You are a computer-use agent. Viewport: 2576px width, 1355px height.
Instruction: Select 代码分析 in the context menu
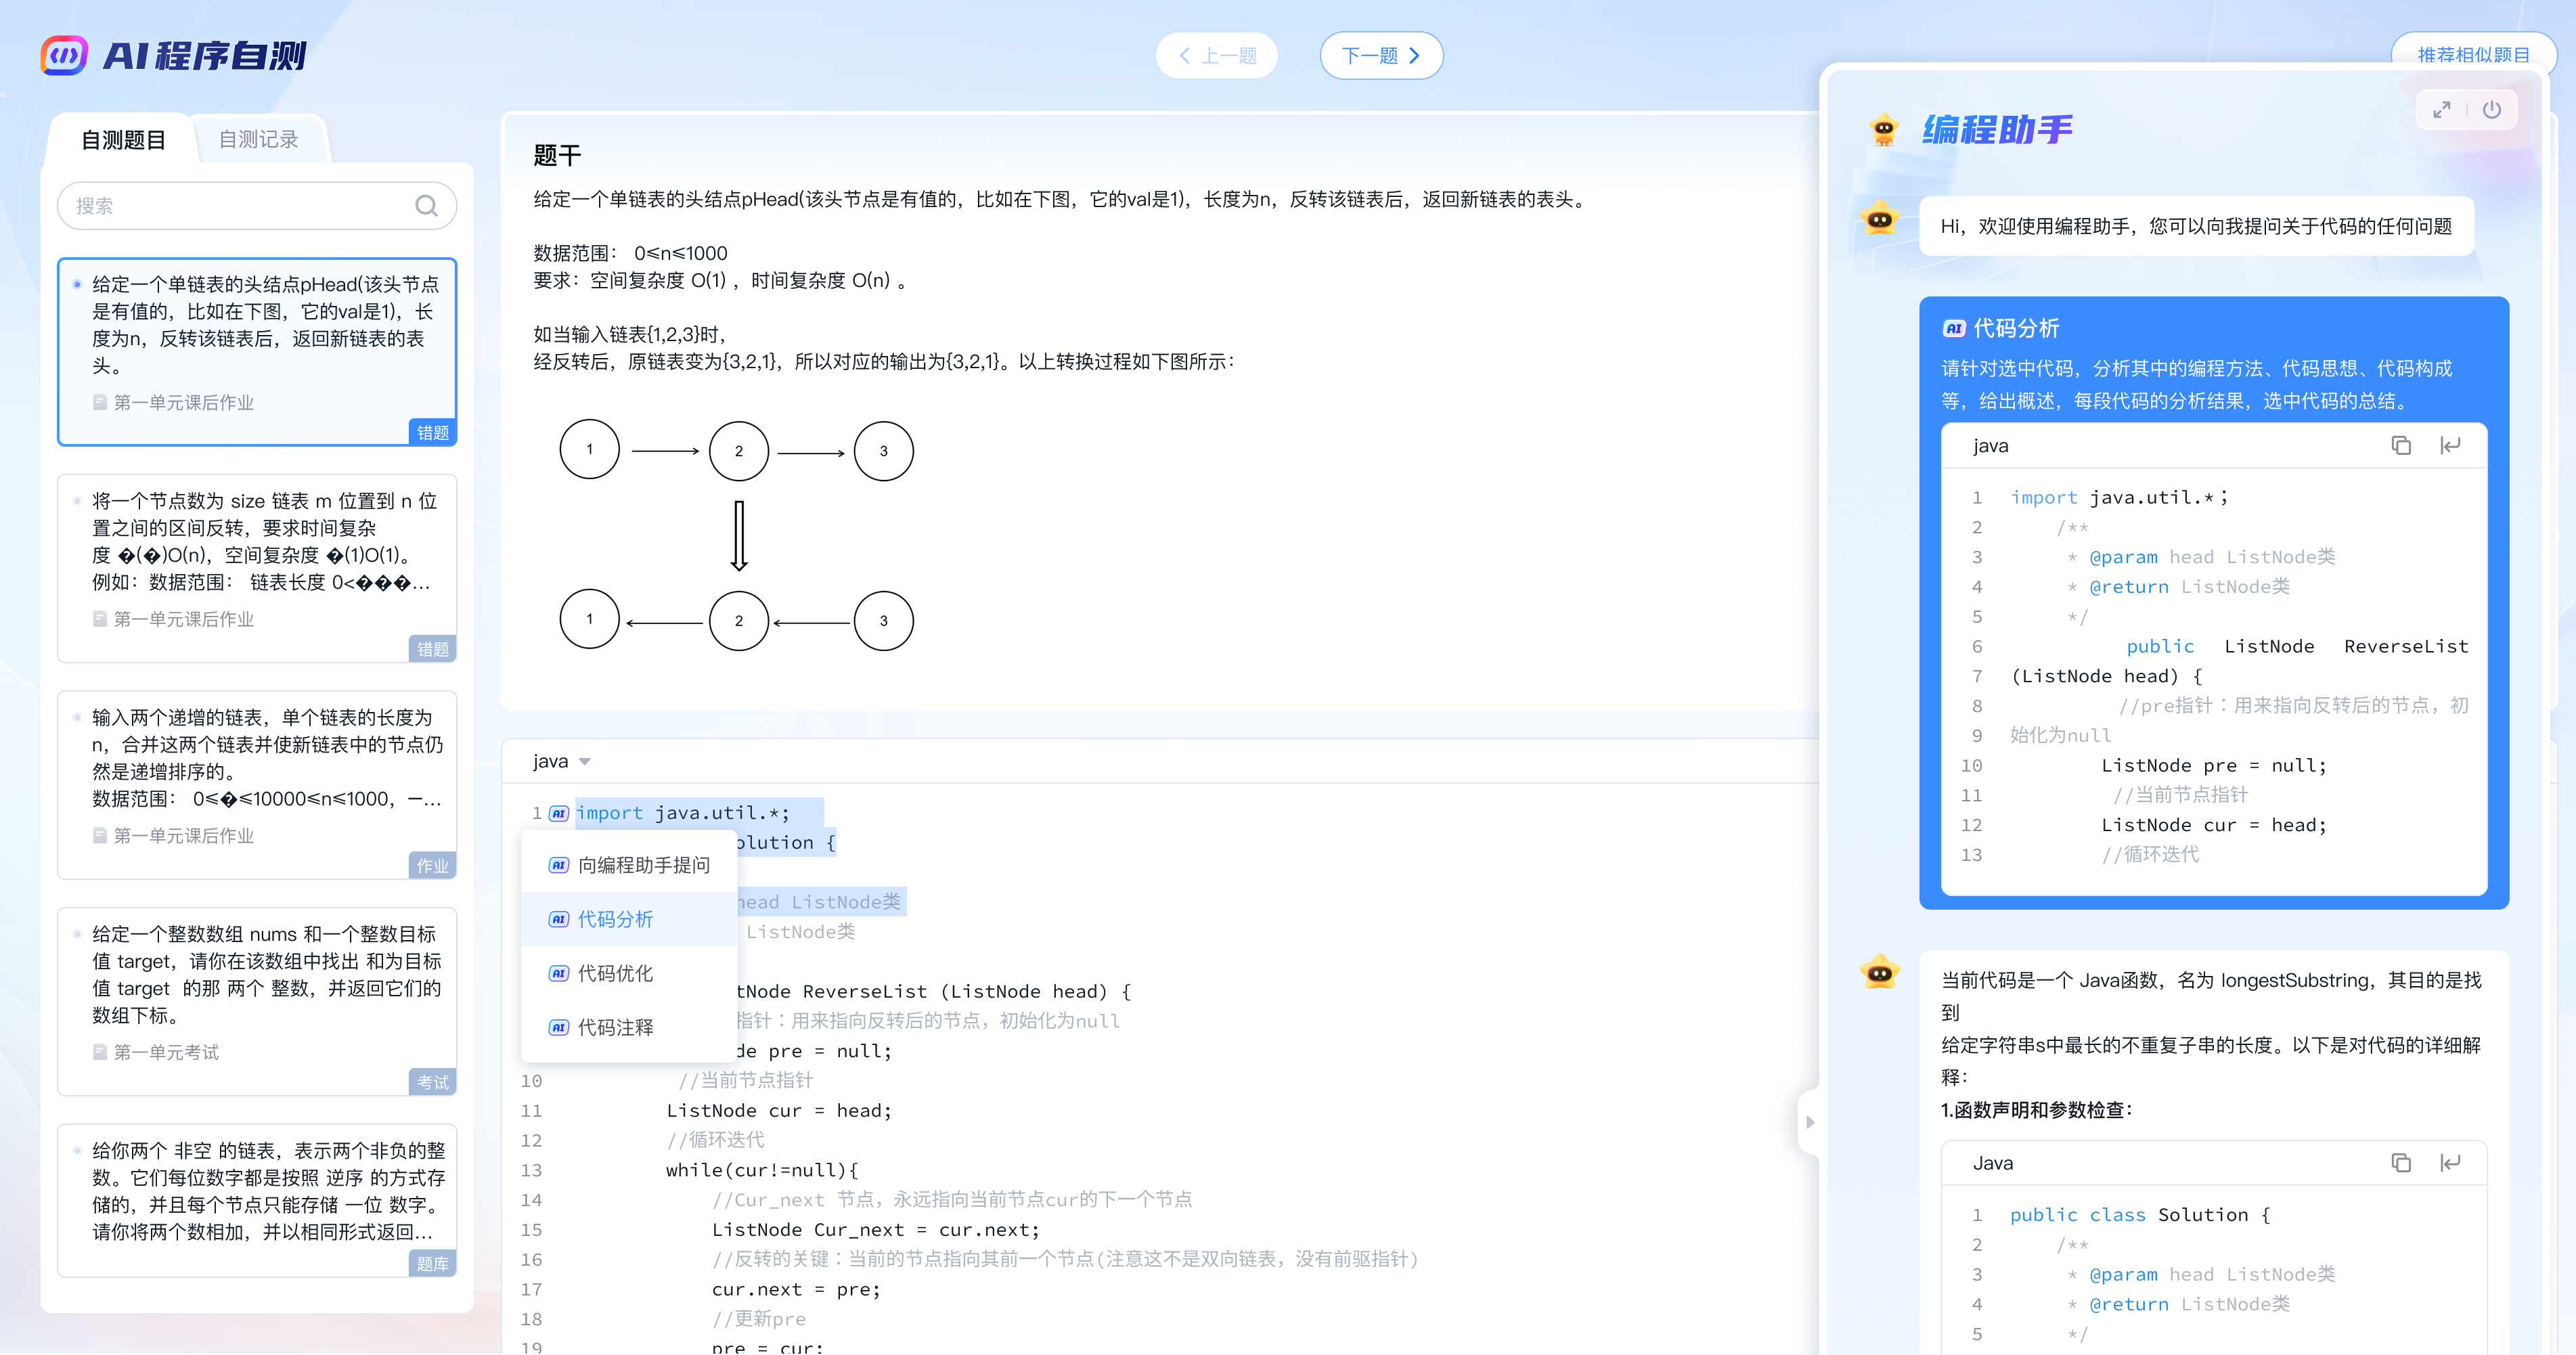(615, 919)
